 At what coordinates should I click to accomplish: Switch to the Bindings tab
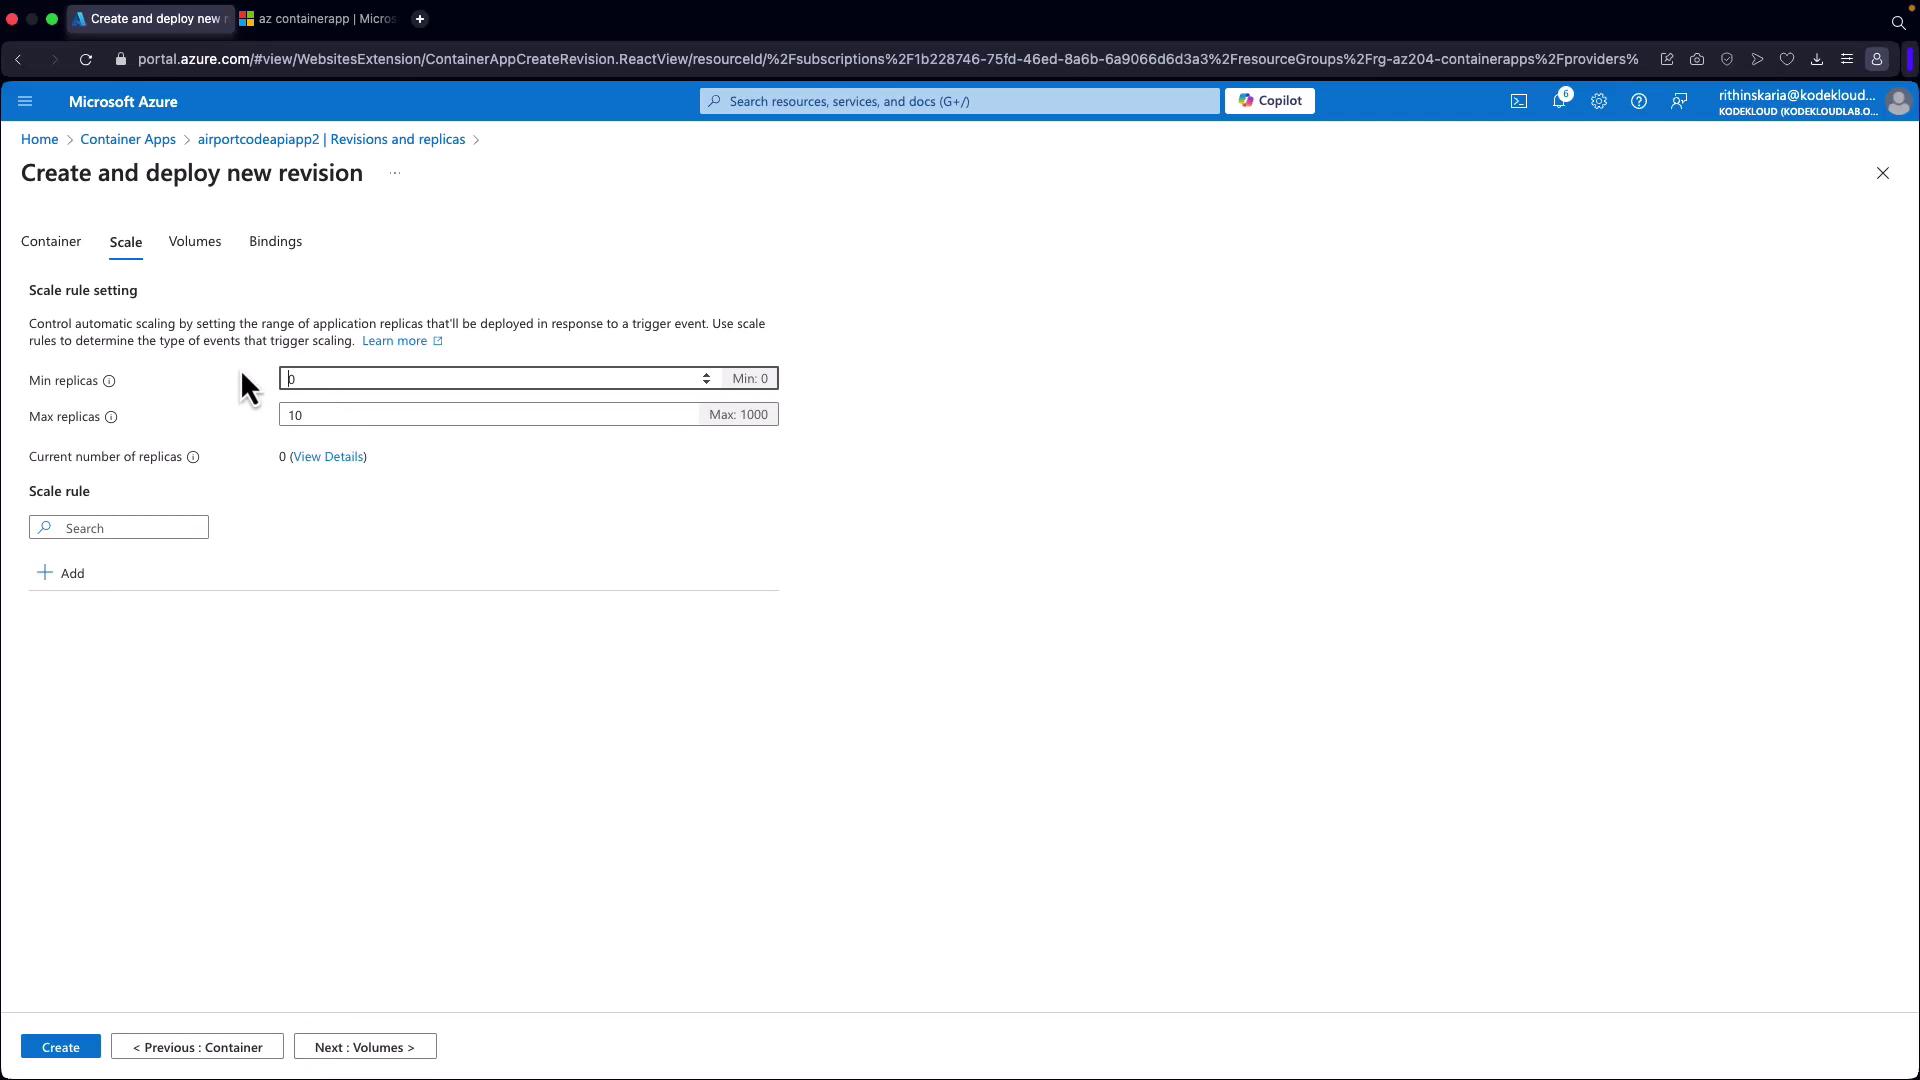pyautogui.click(x=275, y=241)
